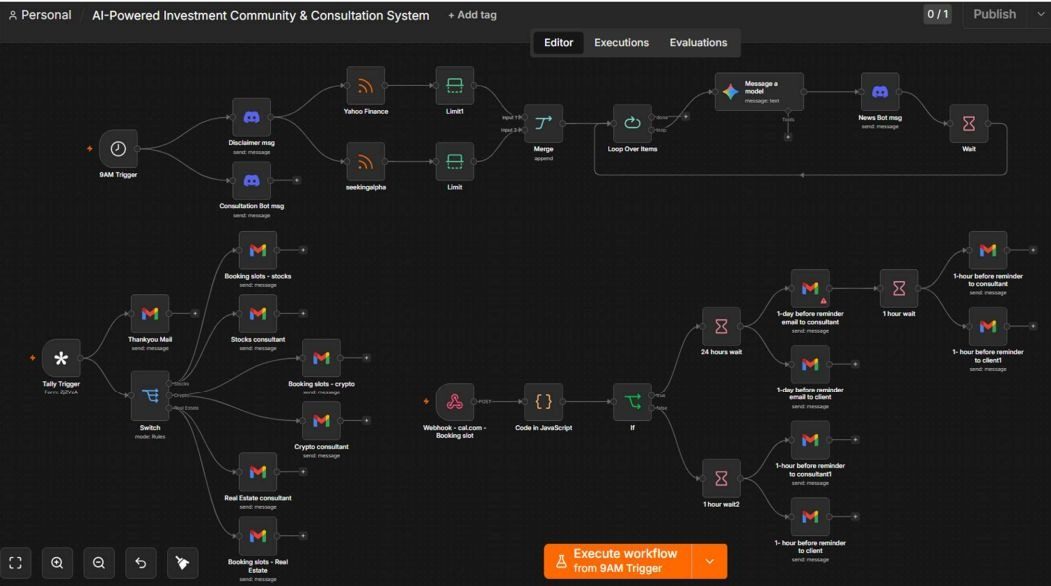Open the Loop Over Items node
The image size is (1051, 586).
tap(632, 123)
